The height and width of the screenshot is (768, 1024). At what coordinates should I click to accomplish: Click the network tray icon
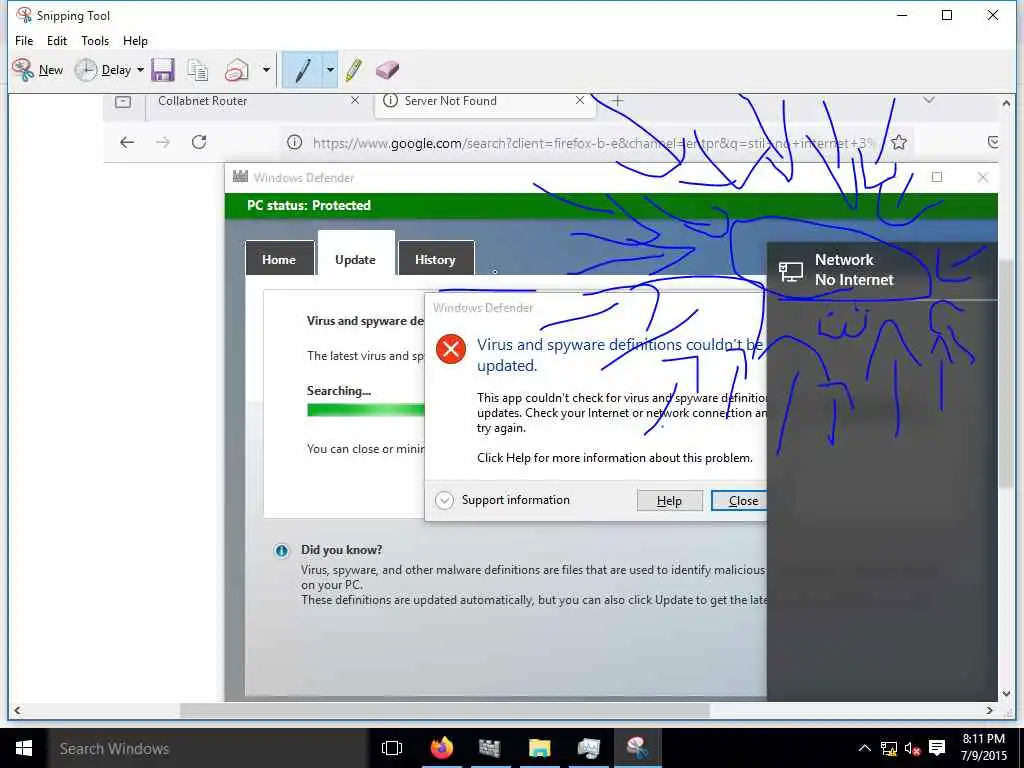point(888,748)
